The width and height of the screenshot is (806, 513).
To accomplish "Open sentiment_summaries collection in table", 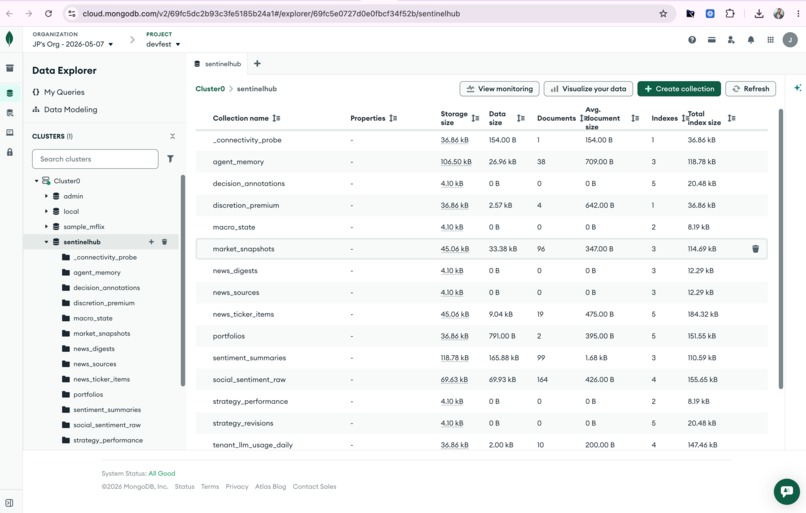I will click(249, 358).
